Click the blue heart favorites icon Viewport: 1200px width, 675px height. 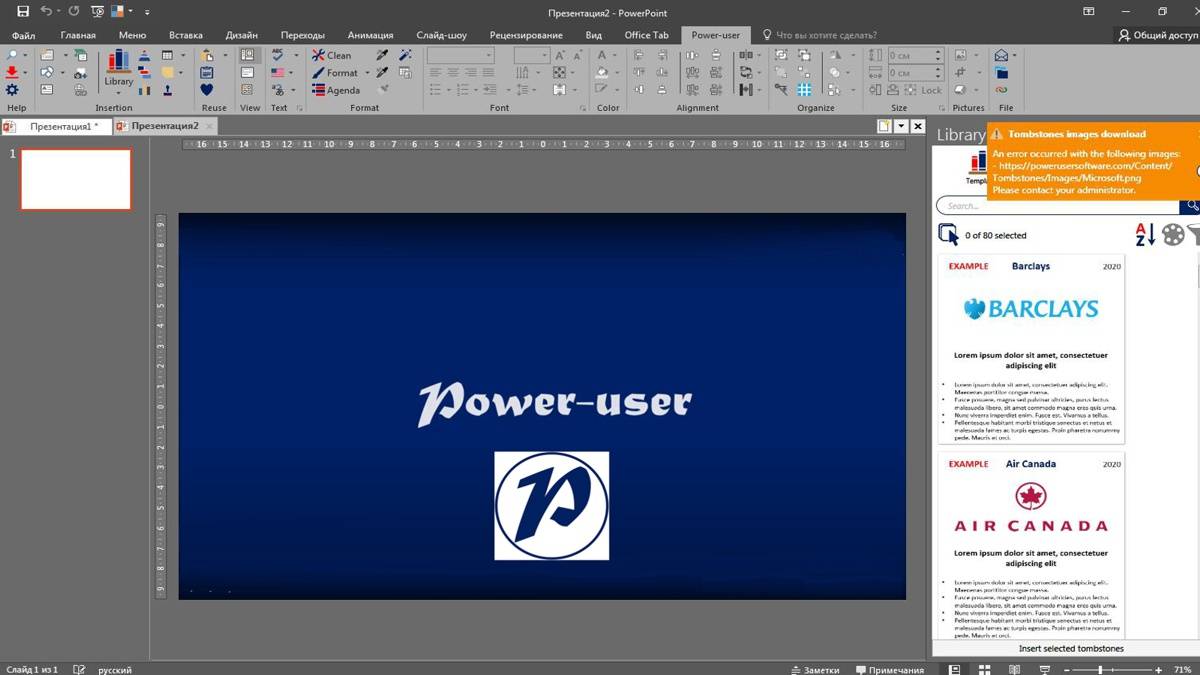click(x=207, y=90)
